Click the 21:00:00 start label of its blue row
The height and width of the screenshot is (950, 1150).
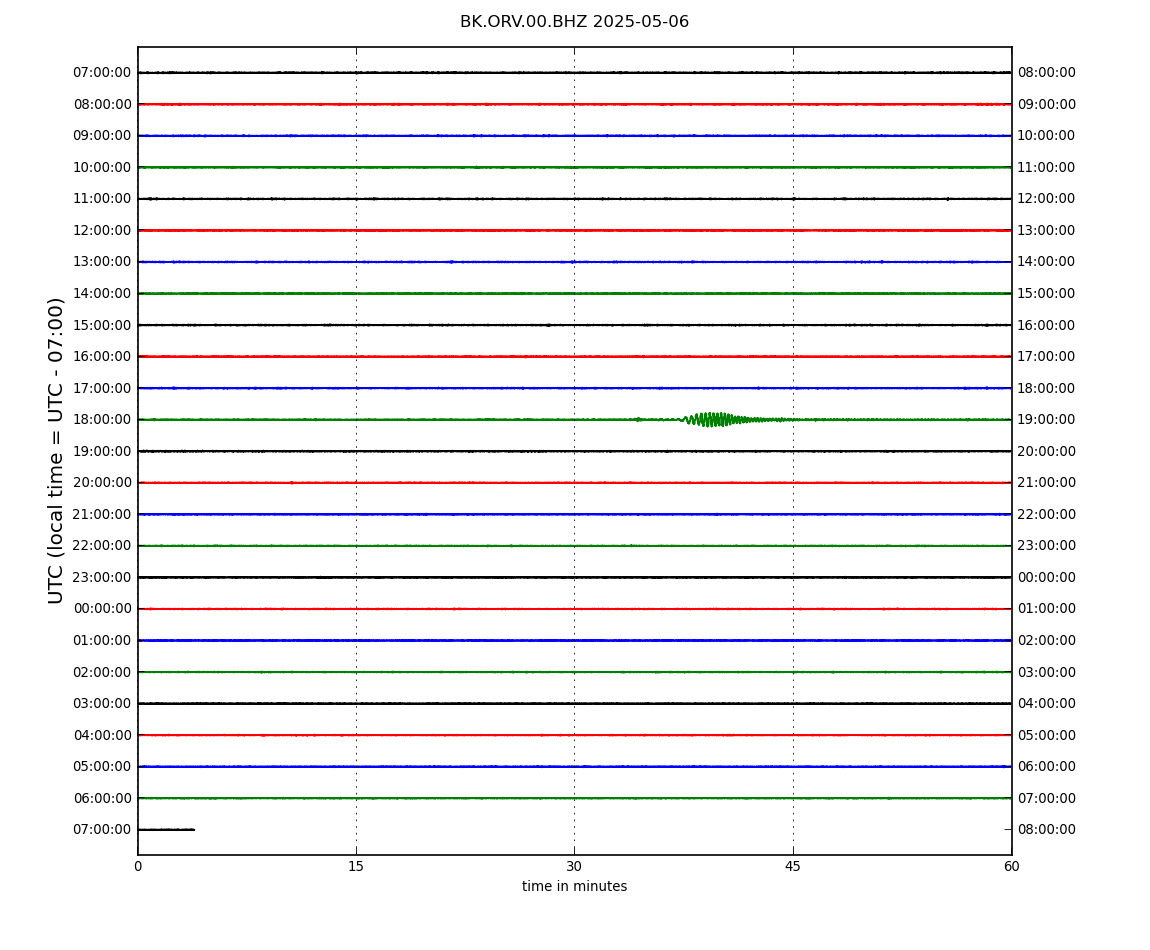pos(102,514)
